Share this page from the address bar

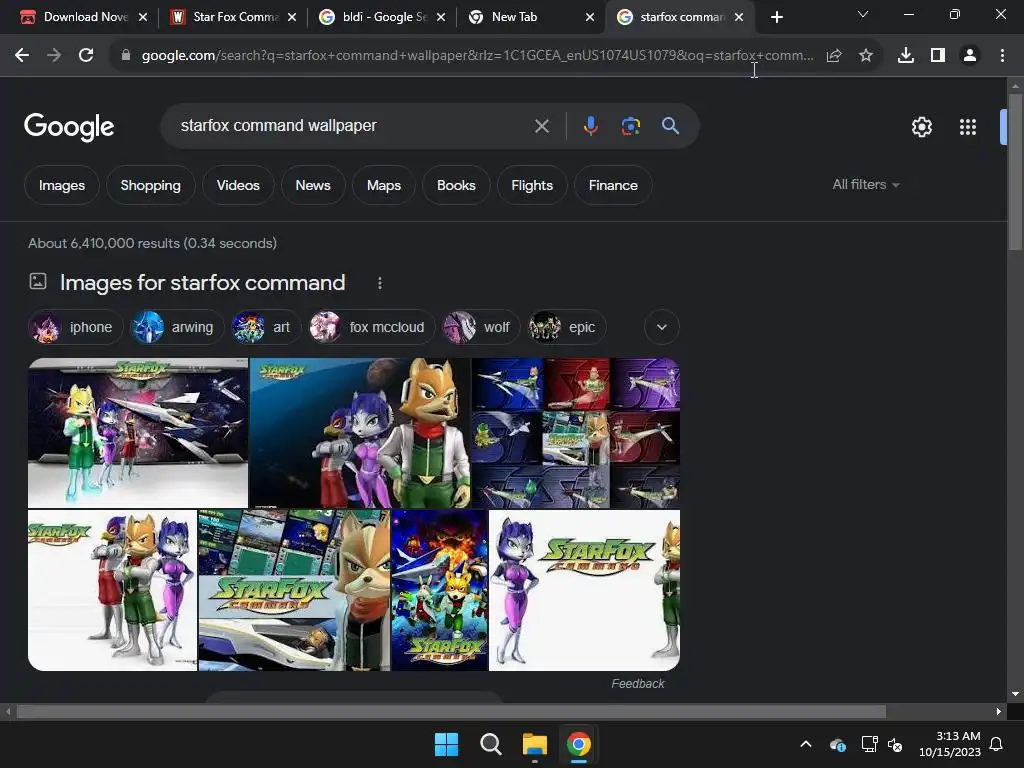pyautogui.click(x=834, y=56)
